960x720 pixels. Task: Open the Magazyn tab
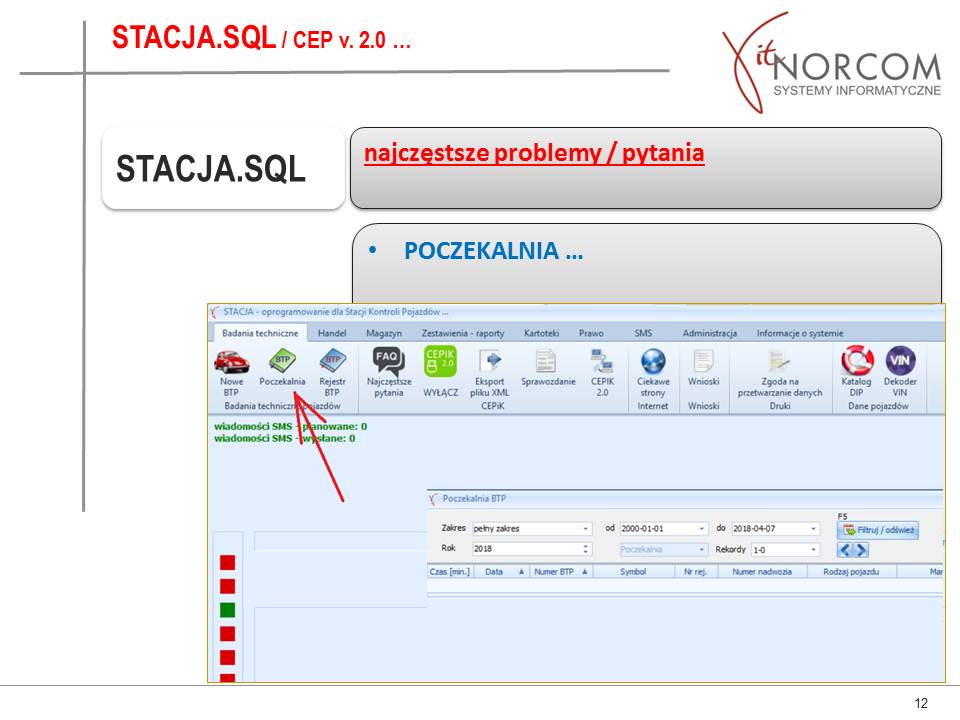384,333
